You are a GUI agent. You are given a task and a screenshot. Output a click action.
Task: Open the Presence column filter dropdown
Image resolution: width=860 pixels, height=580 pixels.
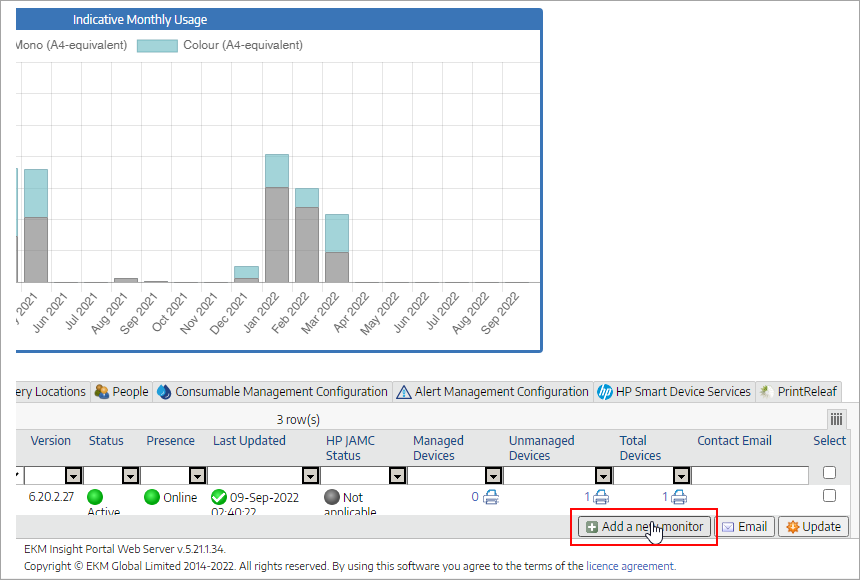[x=197, y=475]
